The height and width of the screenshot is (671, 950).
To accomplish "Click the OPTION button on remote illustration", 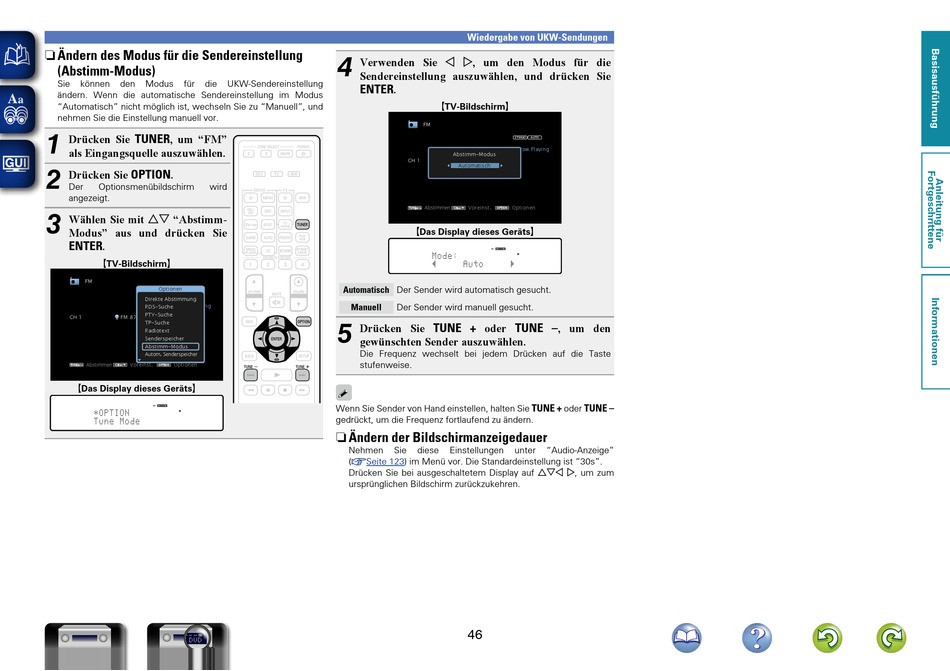I will coord(304,322).
